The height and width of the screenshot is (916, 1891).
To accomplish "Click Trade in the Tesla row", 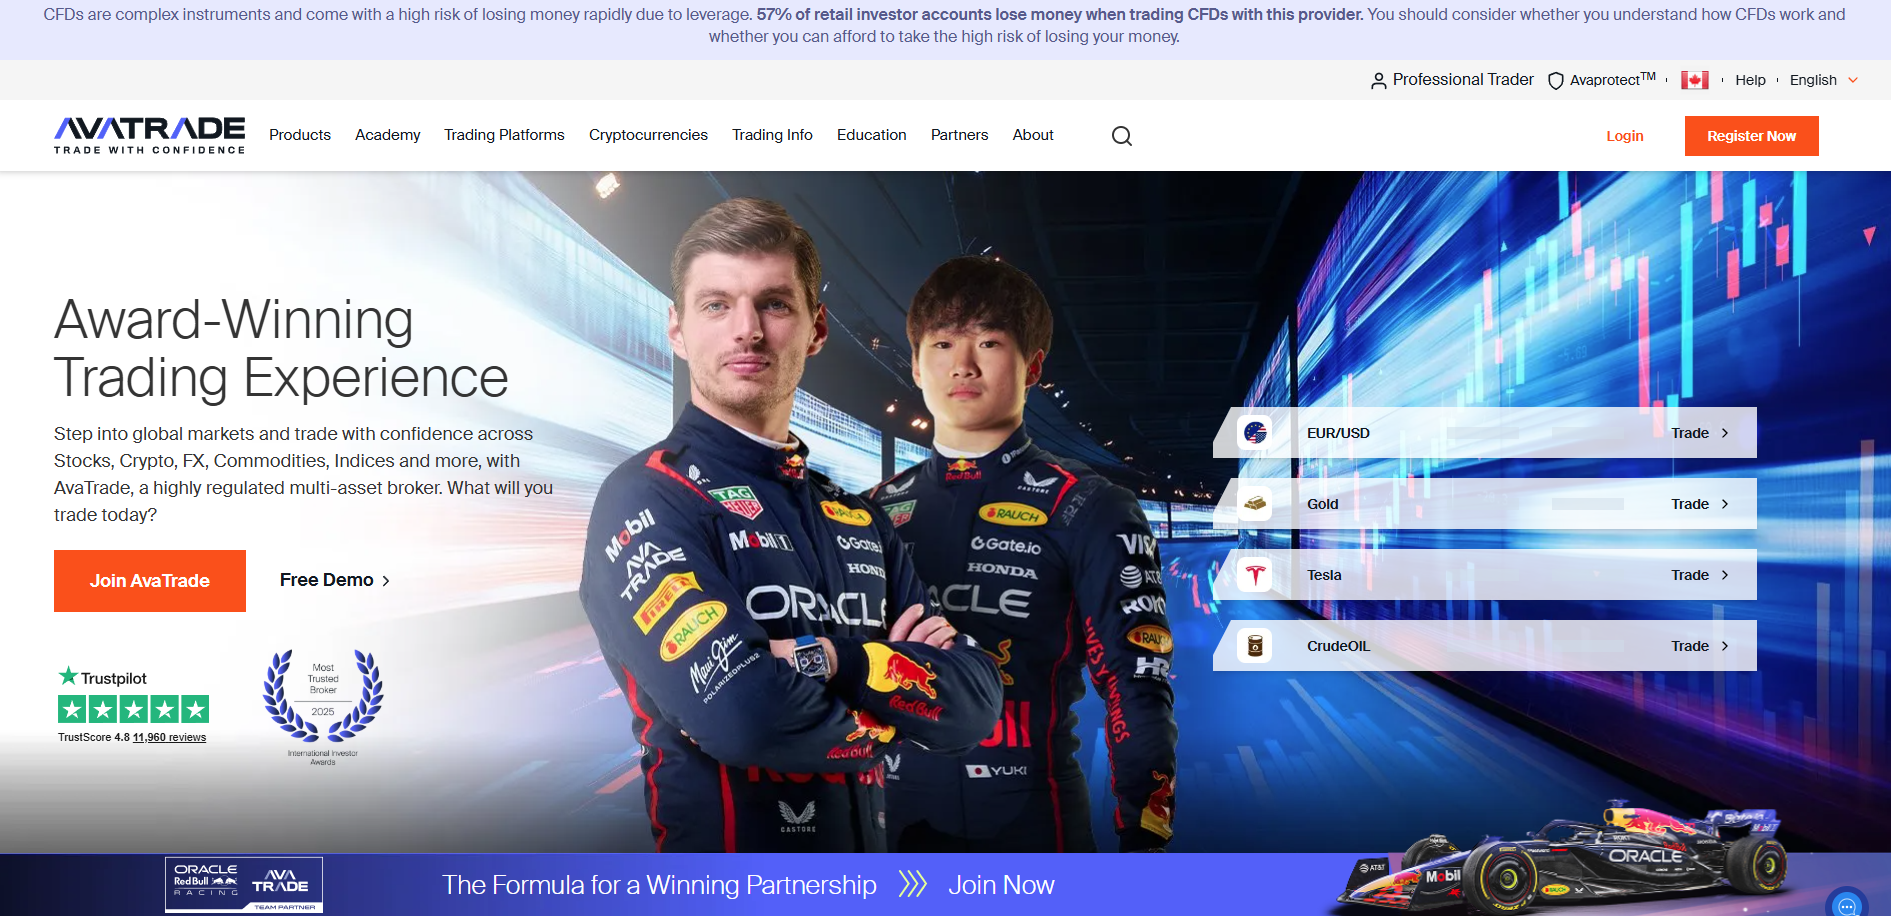I will coord(1690,575).
